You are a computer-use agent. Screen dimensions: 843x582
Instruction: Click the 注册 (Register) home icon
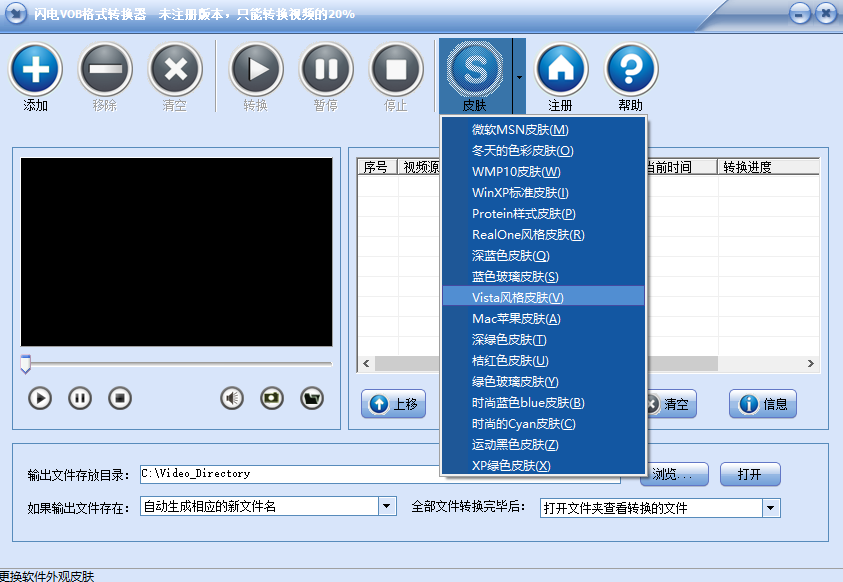pyautogui.click(x=561, y=69)
